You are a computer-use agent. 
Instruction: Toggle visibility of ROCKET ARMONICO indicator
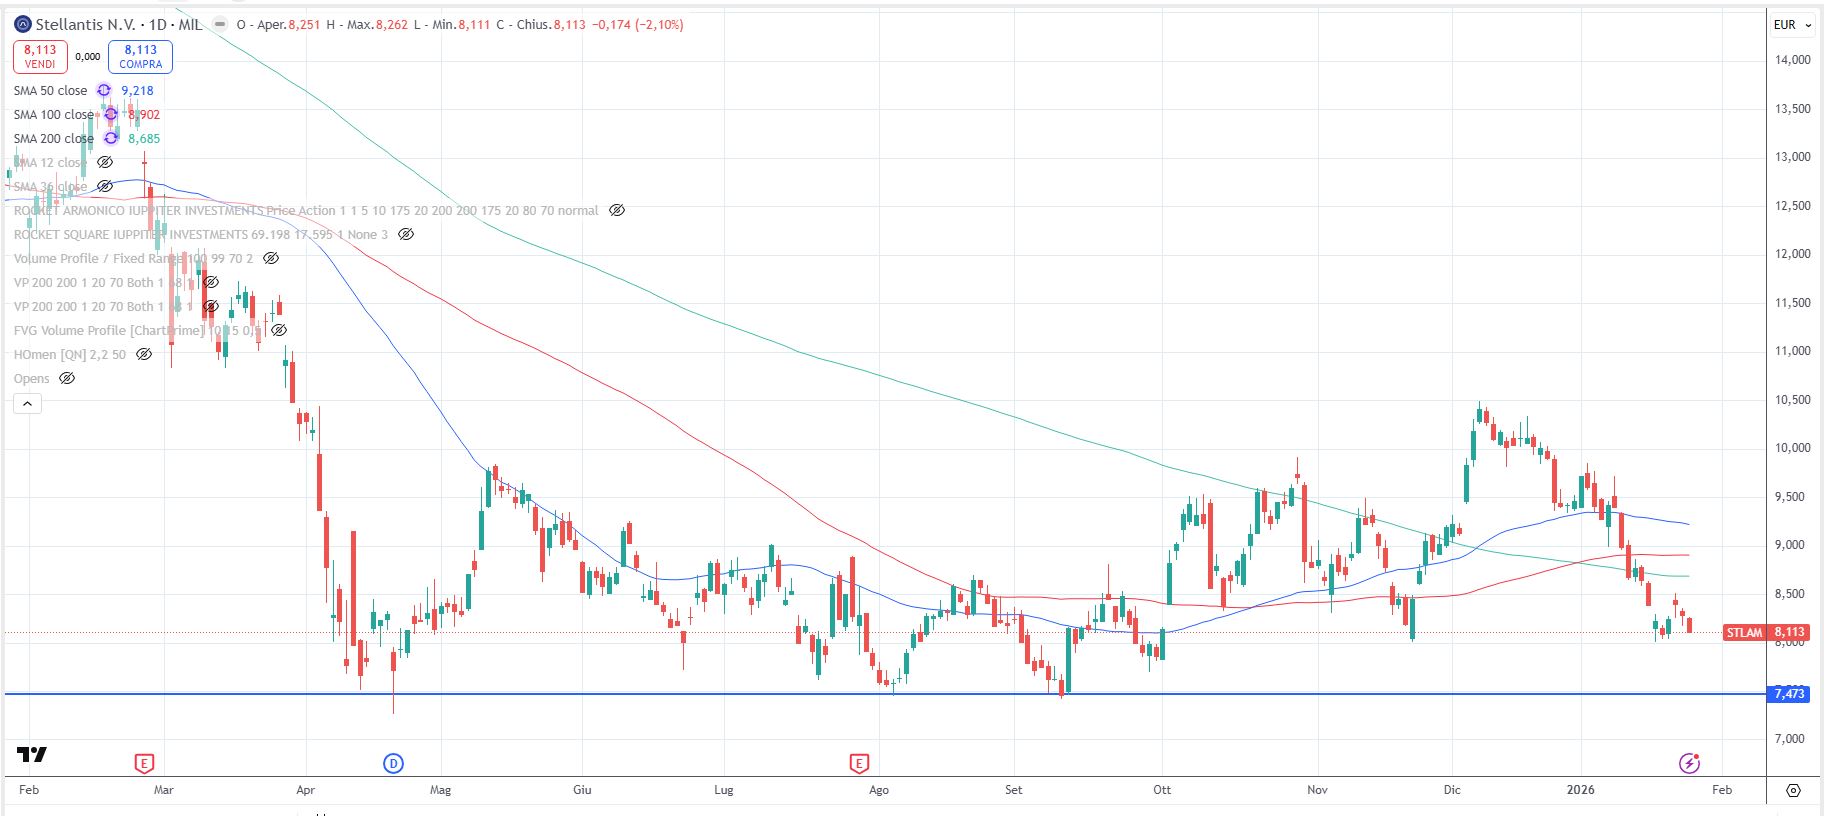tap(617, 211)
